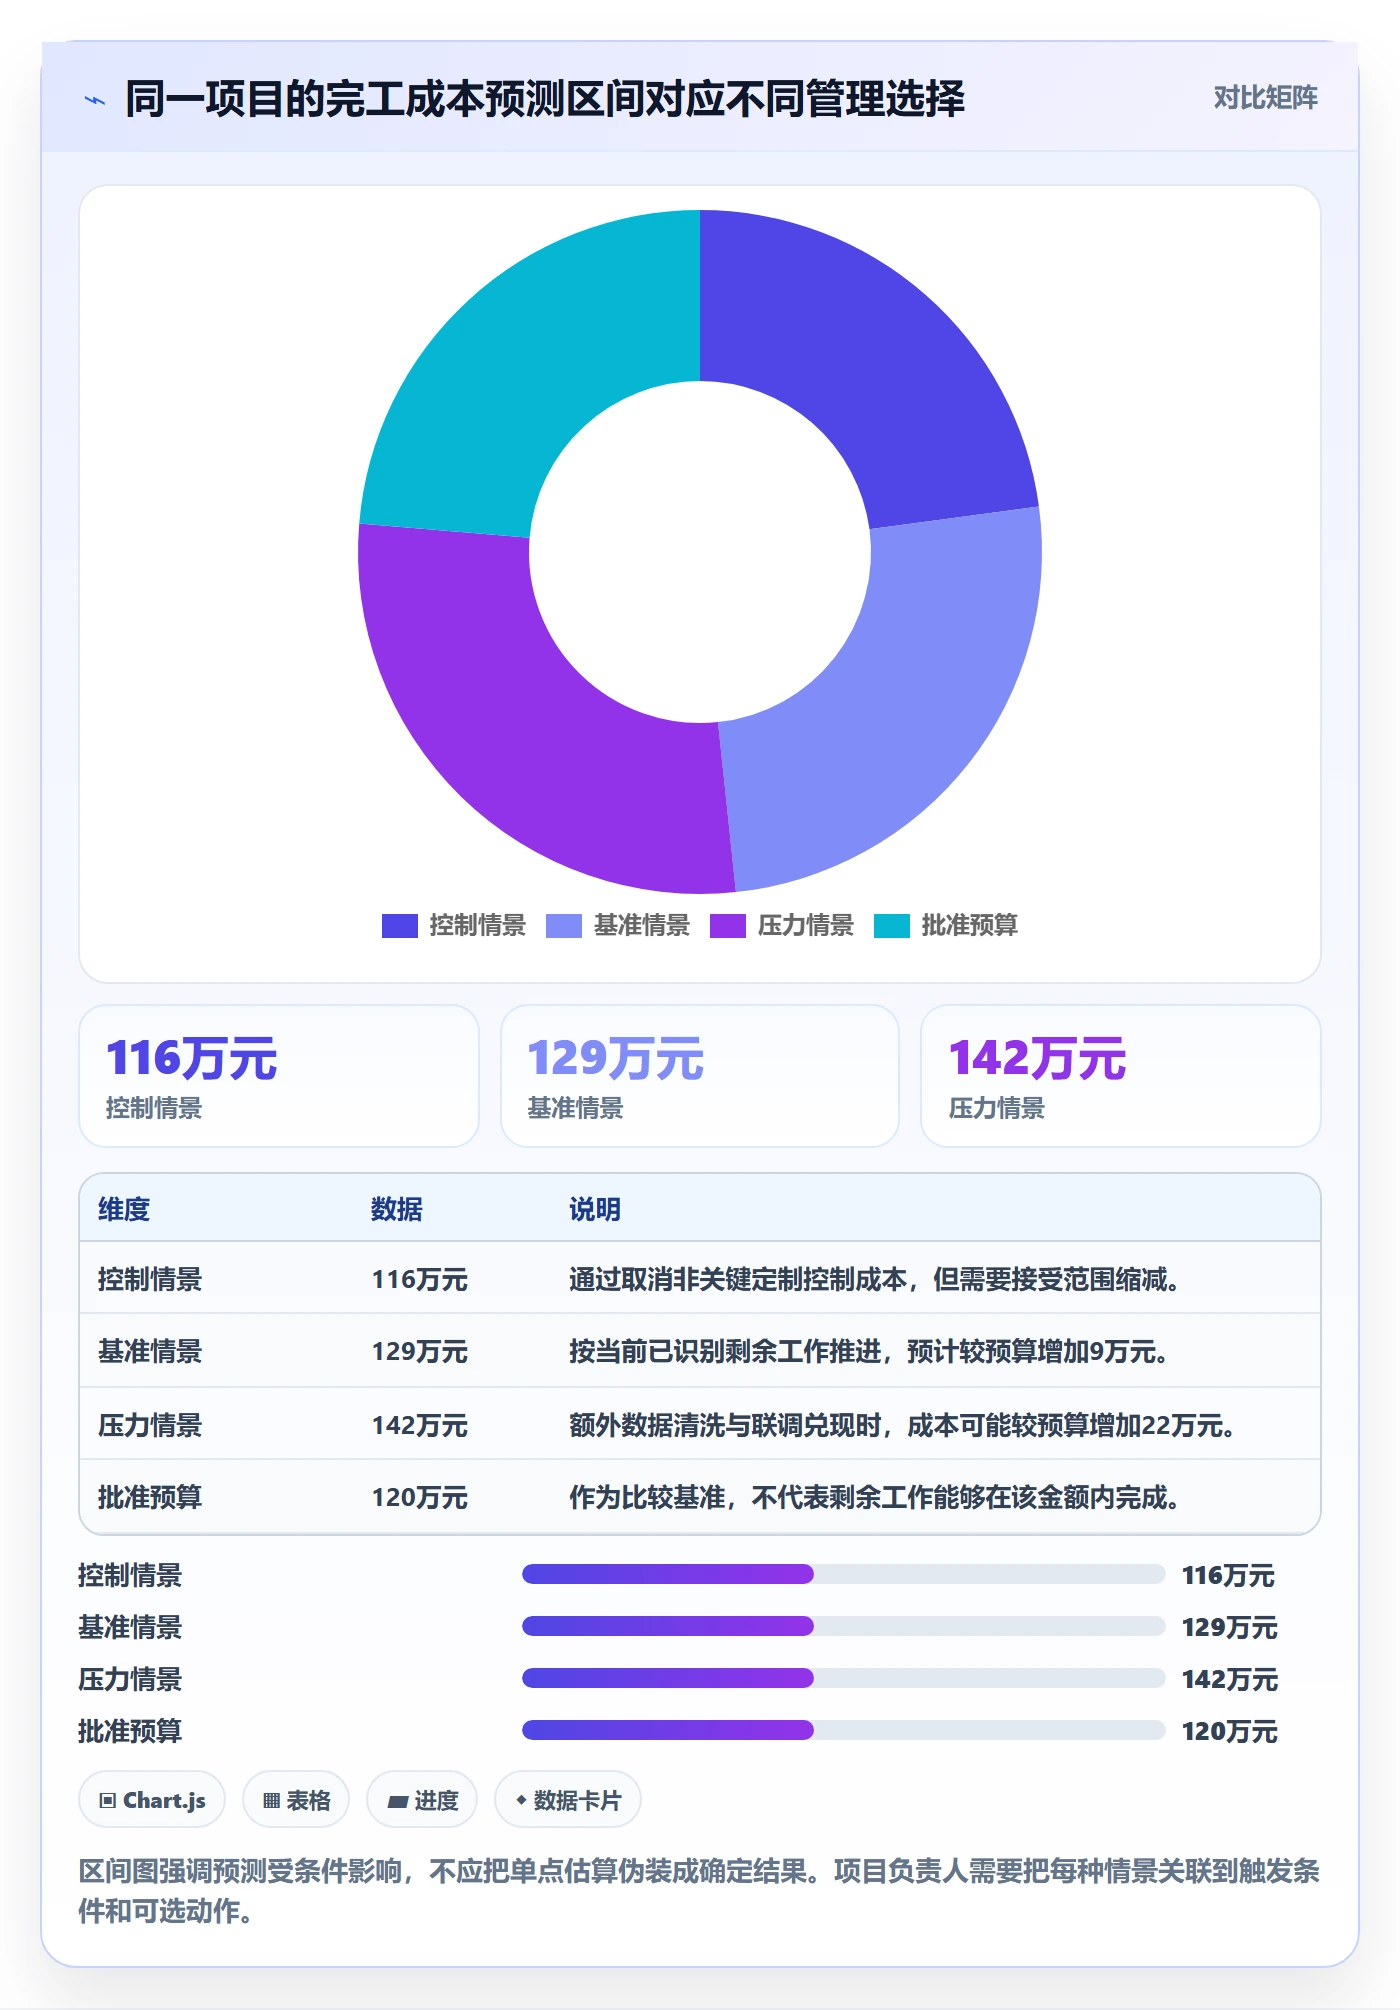Click the 压力情景 progress bar
The image size is (1400, 2010).
point(843,1678)
